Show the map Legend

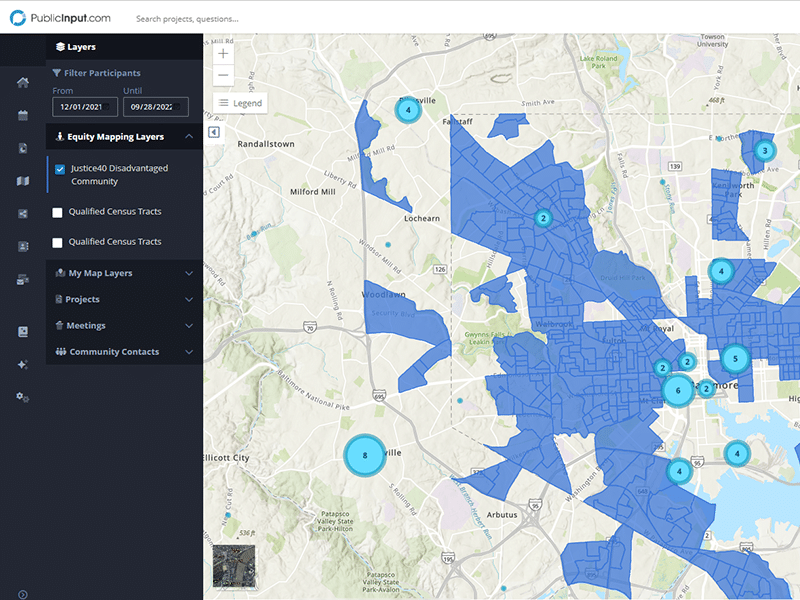pos(239,103)
